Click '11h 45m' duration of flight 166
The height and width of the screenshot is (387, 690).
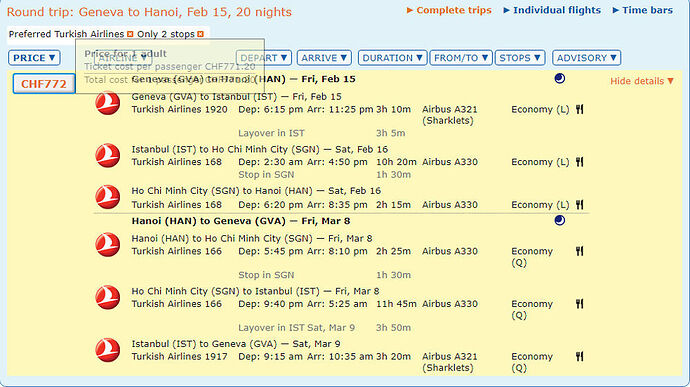(x=396, y=304)
